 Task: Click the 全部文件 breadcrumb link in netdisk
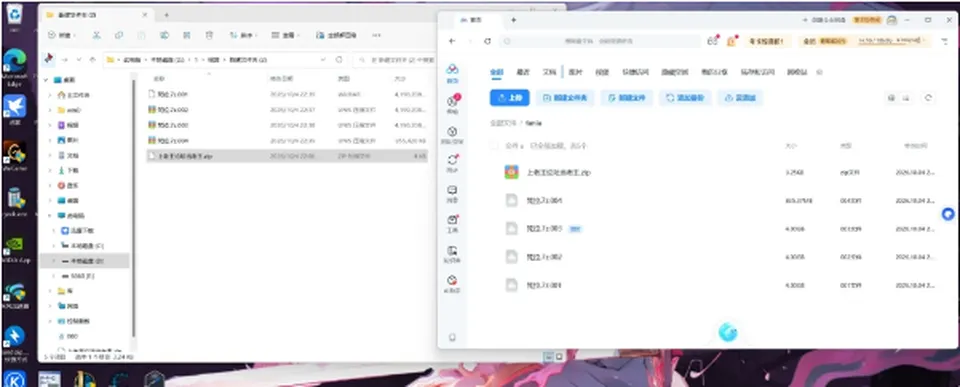pyautogui.click(x=503, y=123)
